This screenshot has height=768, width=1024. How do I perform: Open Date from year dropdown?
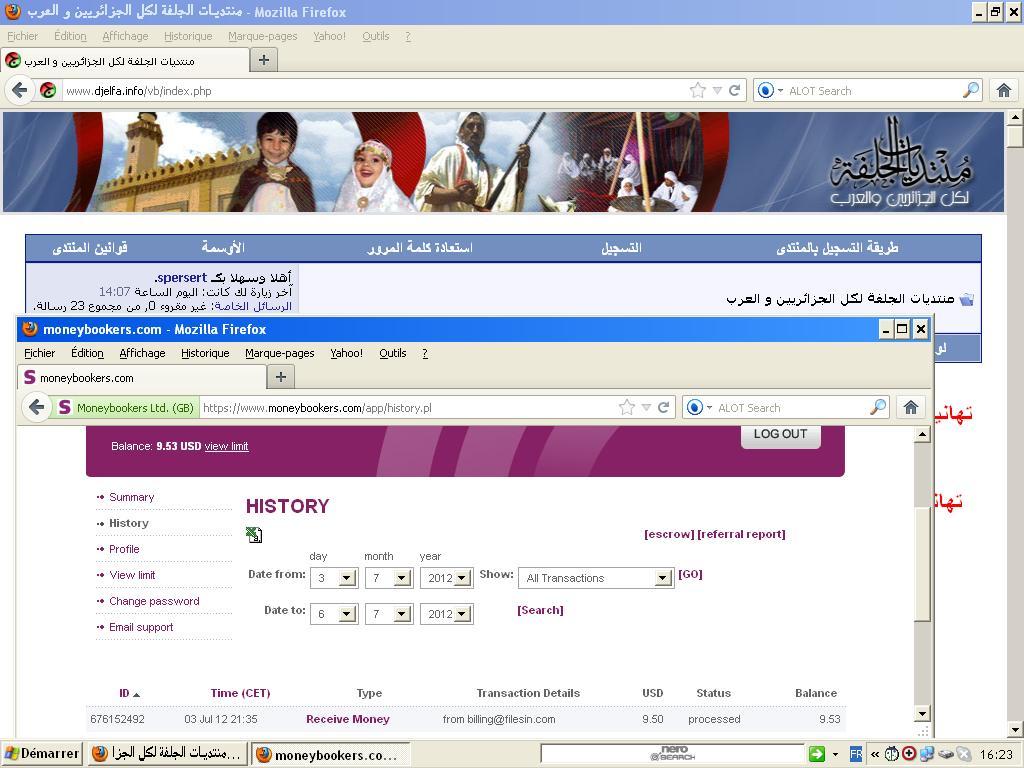pyautogui.click(x=462, y=578)
